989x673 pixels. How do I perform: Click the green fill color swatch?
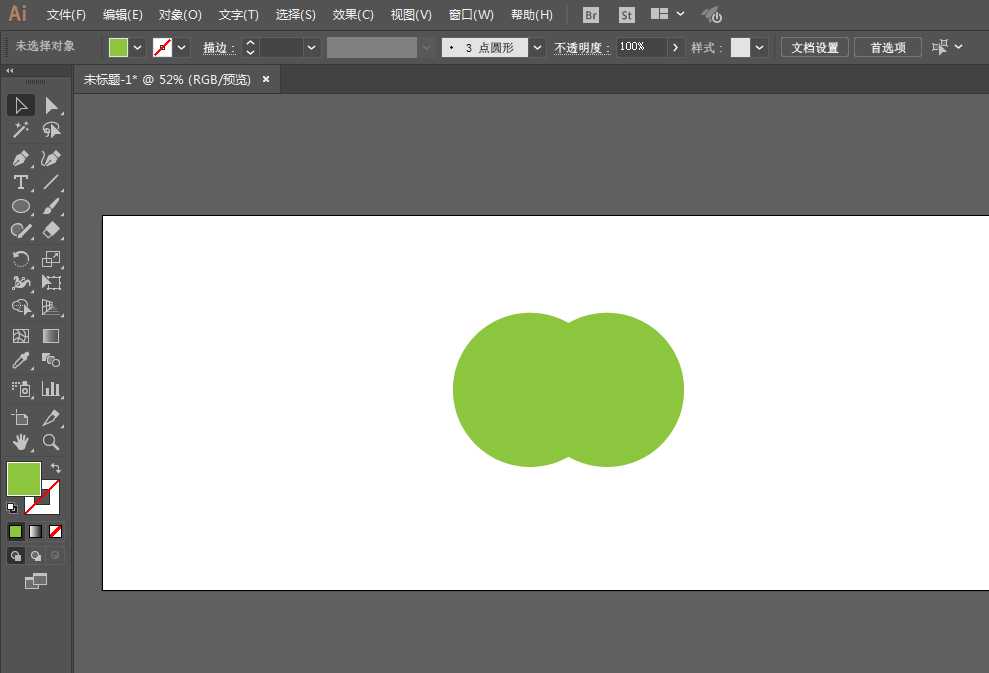pos(23,479)
